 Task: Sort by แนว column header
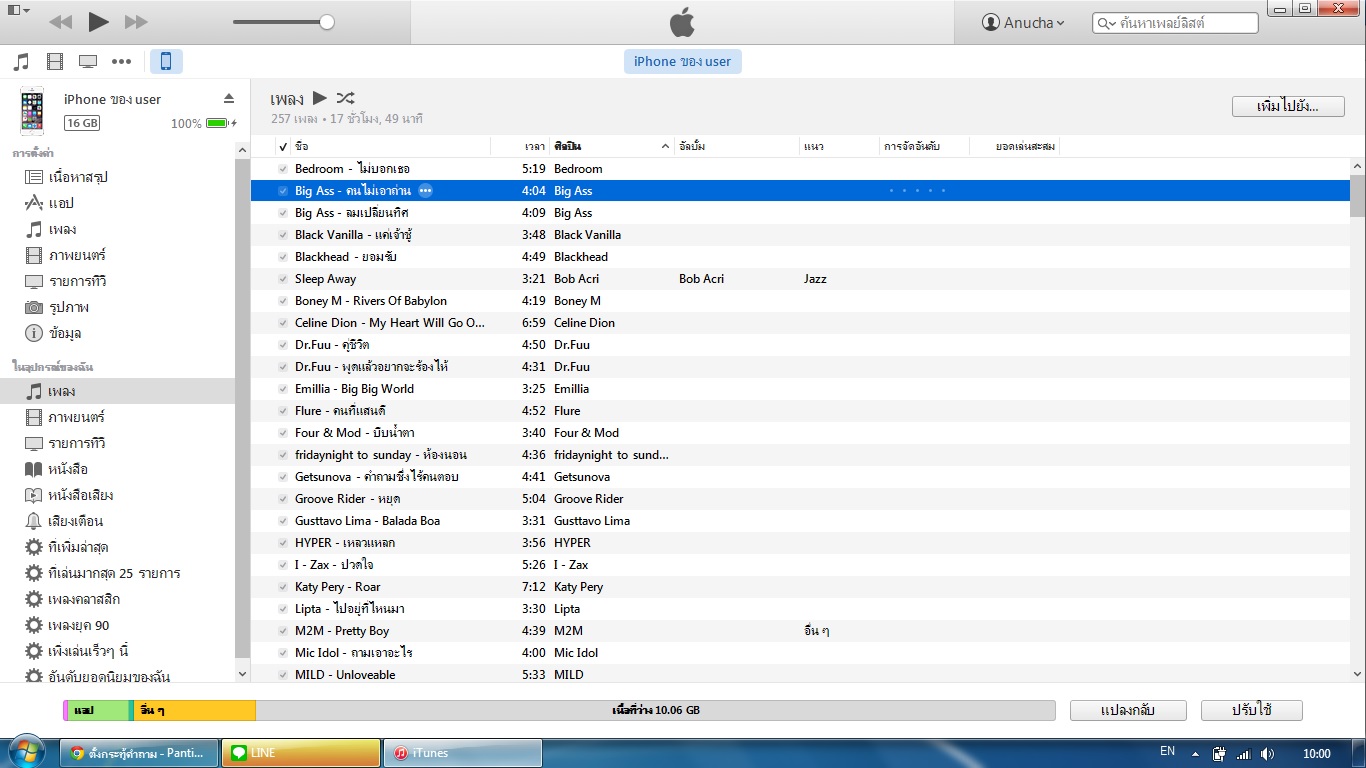point(838,147)
